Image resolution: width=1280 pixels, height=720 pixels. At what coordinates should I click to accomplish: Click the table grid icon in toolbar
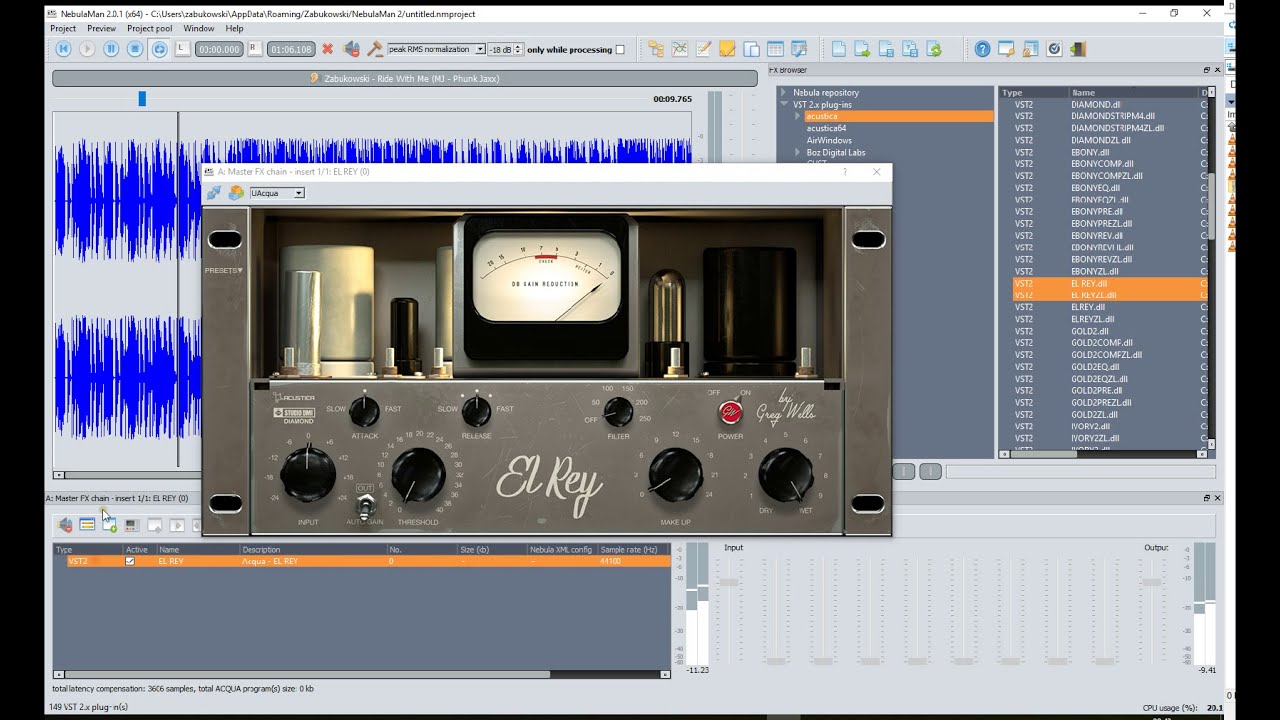point(775,49)
